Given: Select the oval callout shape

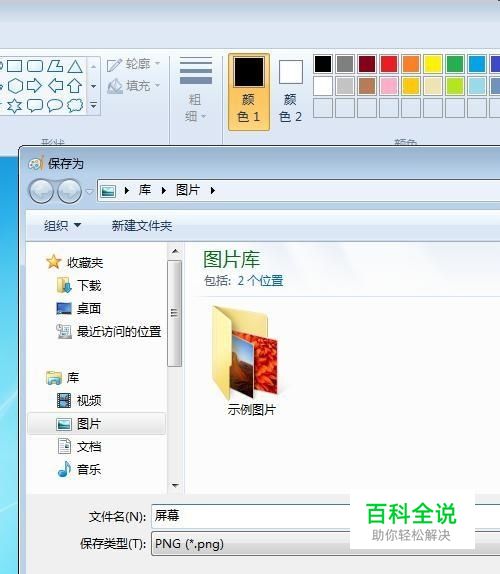Looking at the screenshot, I should (55, 106).
